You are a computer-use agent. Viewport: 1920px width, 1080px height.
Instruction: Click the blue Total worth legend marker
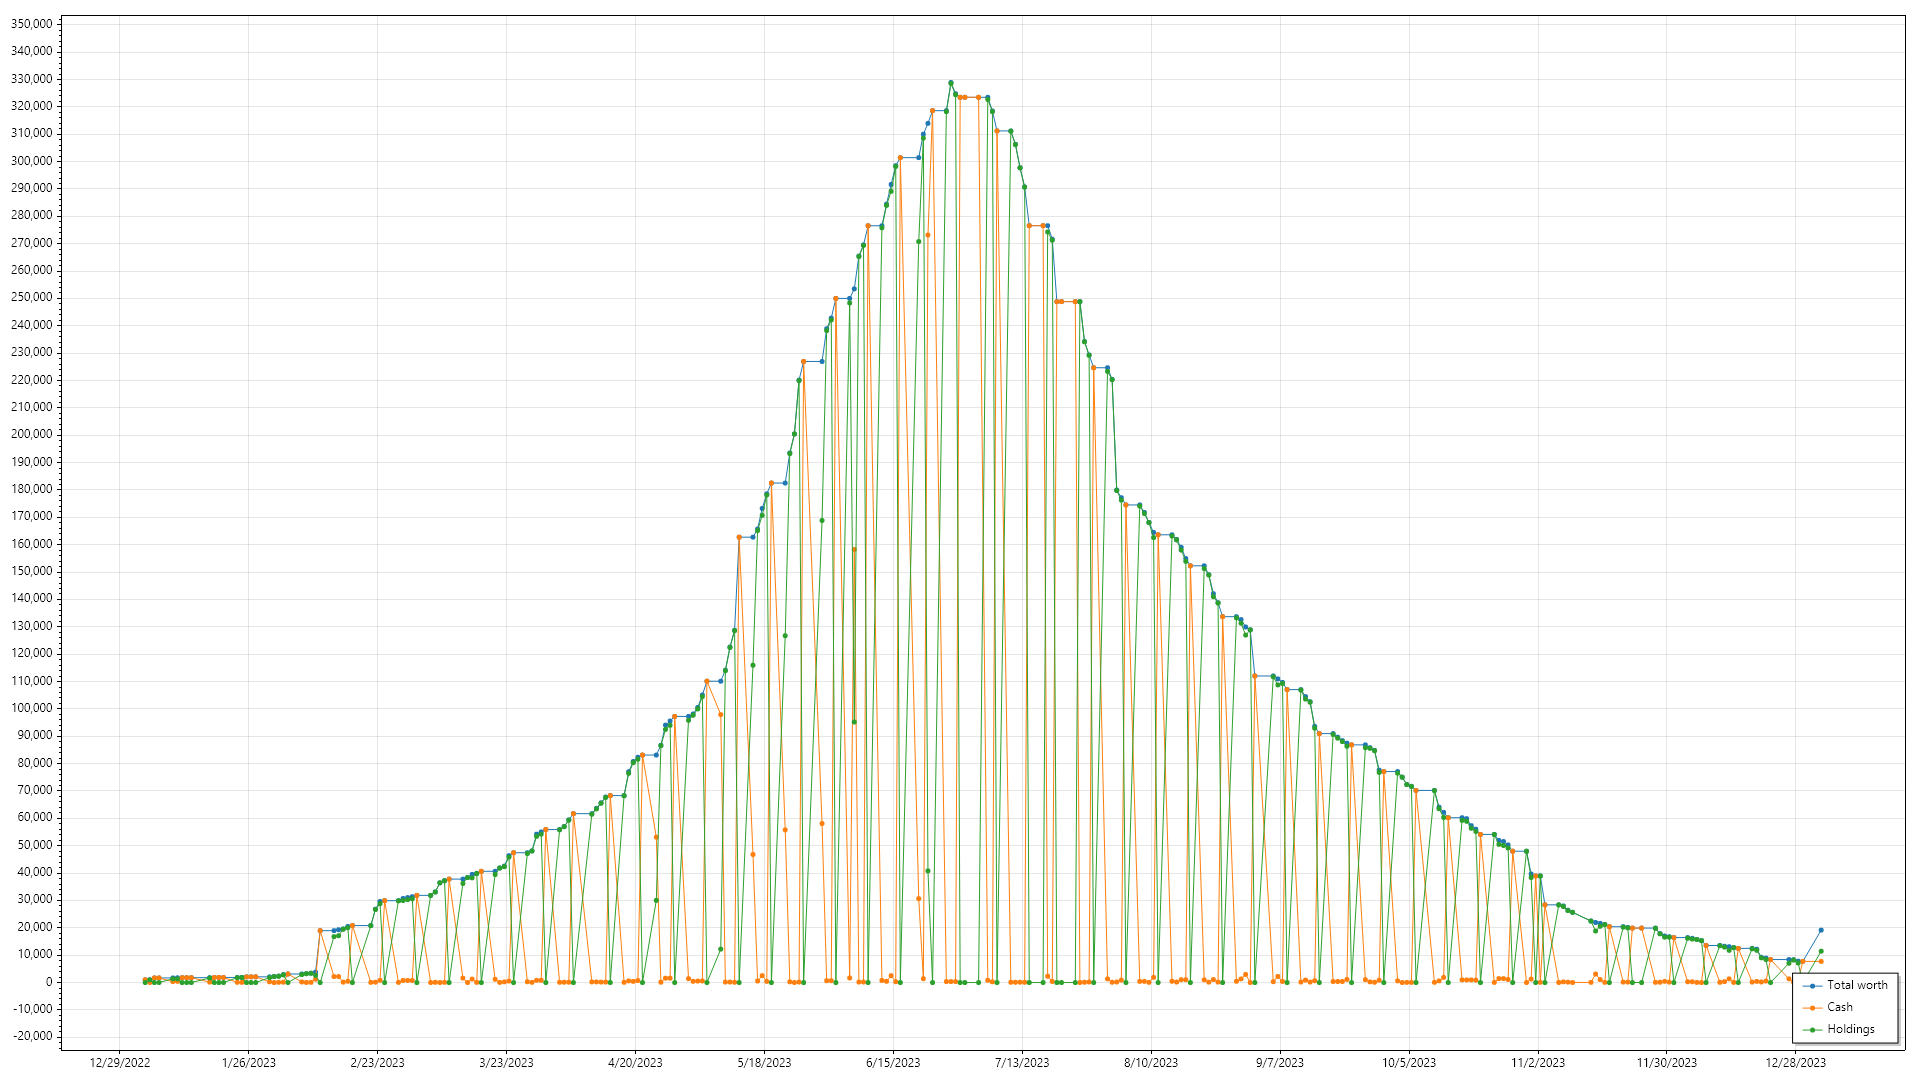tap(1813, 986)
